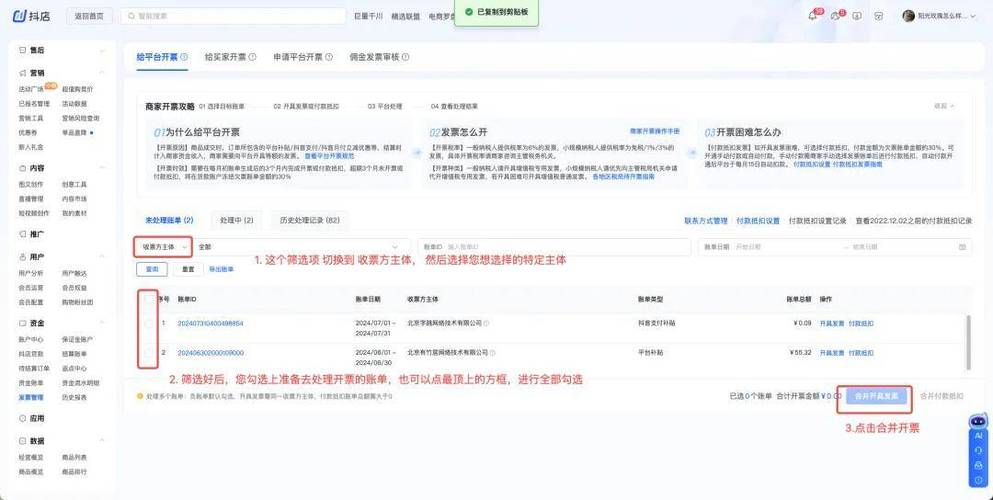993x500 pixels.
Task: Click the calendar icon in 账单日期 field
Action: [963, 247]
